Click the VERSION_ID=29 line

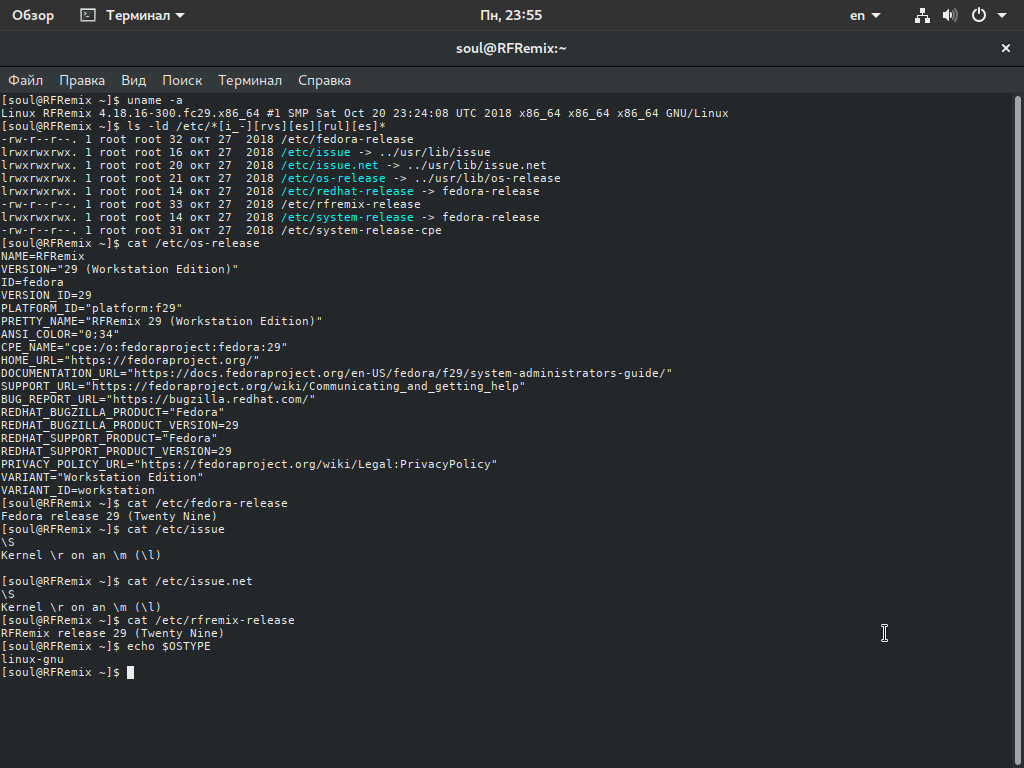point(46,295)
